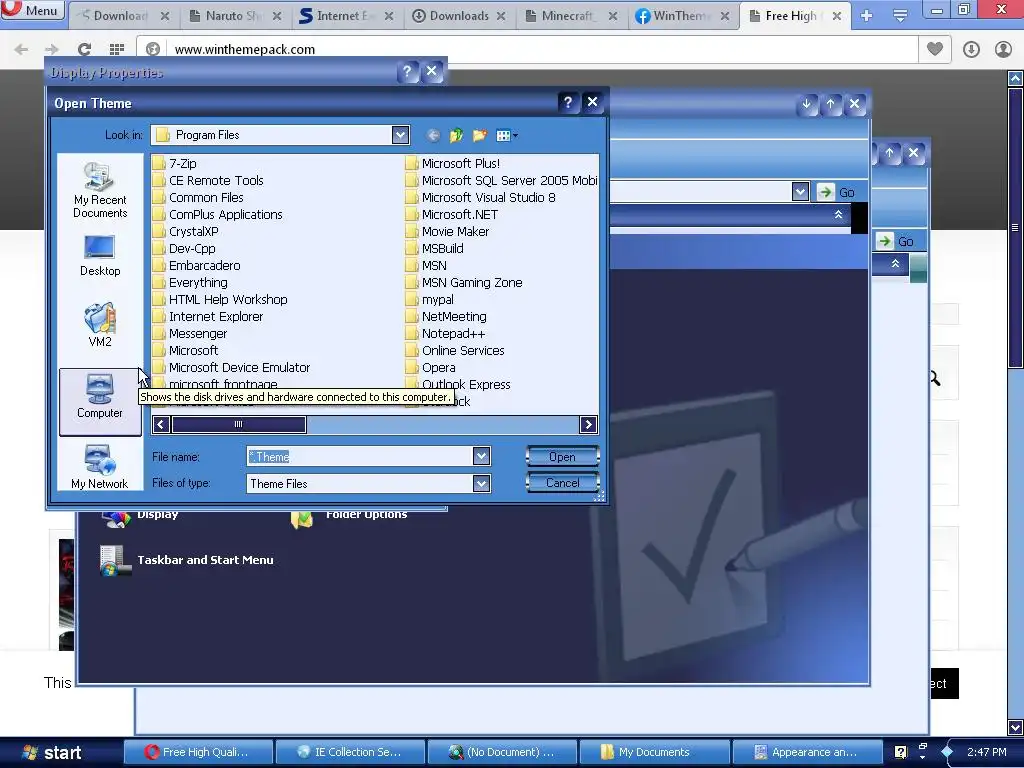Click the horizontal scrollbar thumb in file list
Viewport: 1024px width, 768px height.
pyautogui.click(x=238, y=424)
